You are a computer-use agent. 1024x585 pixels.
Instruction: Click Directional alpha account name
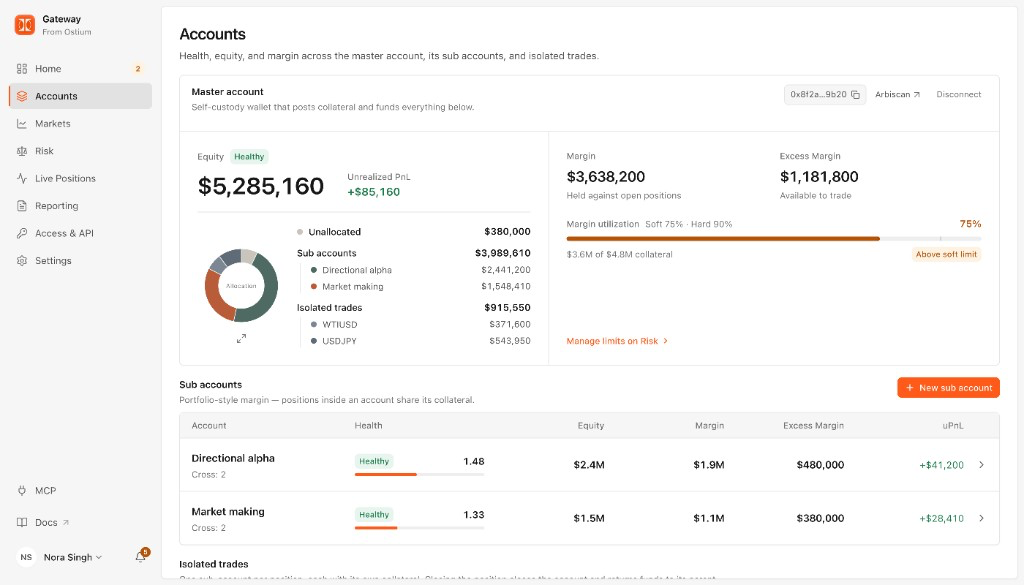click(233, 458)
